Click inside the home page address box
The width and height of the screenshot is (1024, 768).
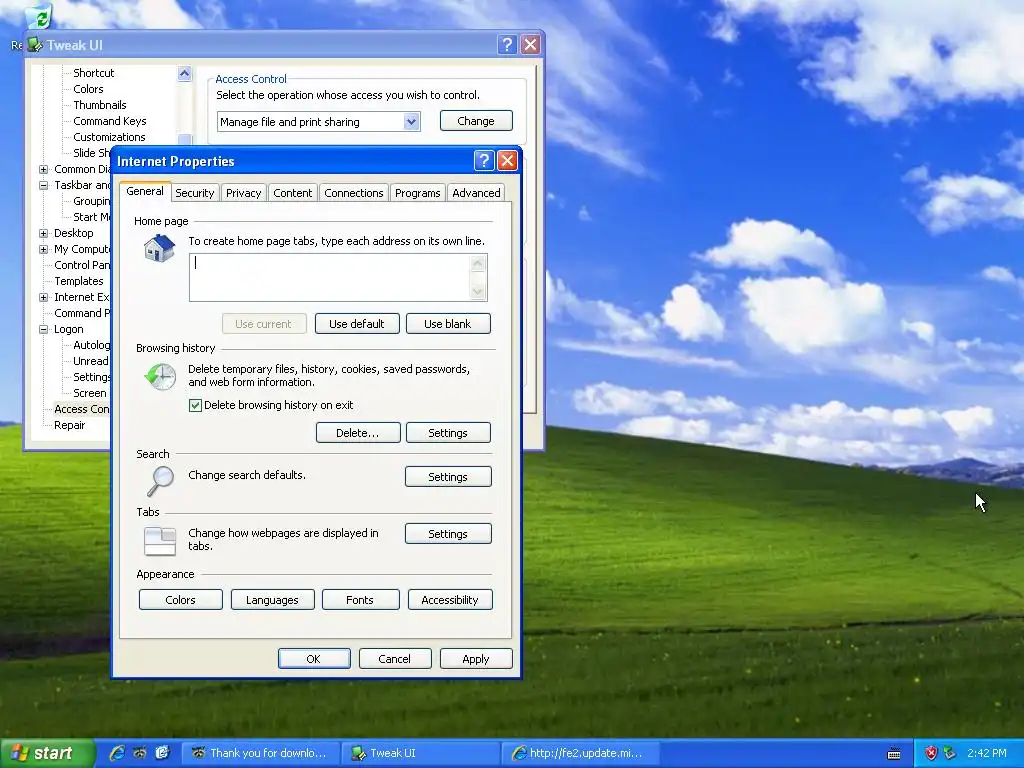click(330, 278)
